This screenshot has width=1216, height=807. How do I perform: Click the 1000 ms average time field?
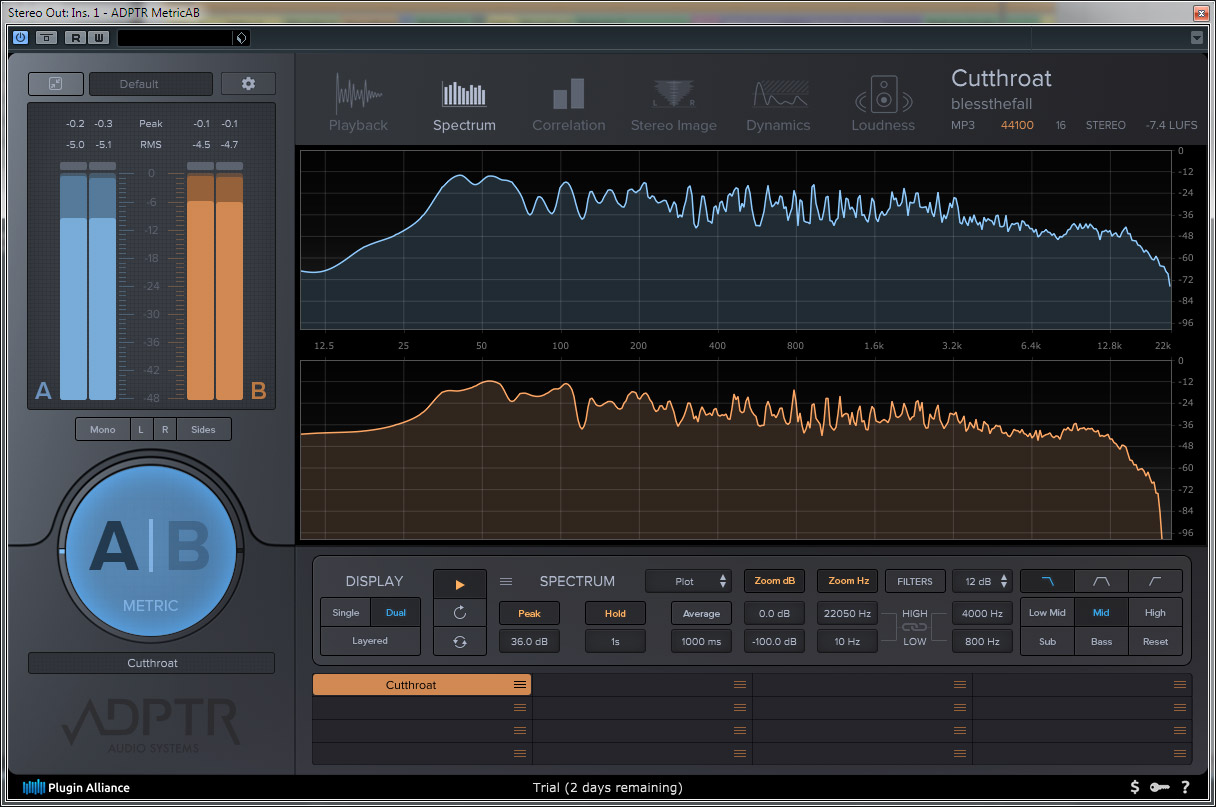pos(701,642)
